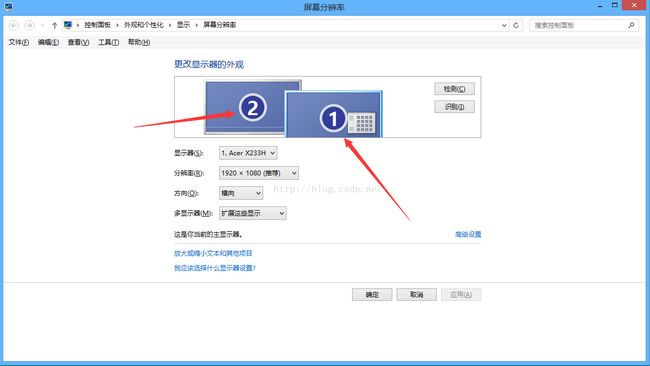Open the 帮助(H) menu
650x366 pixels.
click(139, 42)
